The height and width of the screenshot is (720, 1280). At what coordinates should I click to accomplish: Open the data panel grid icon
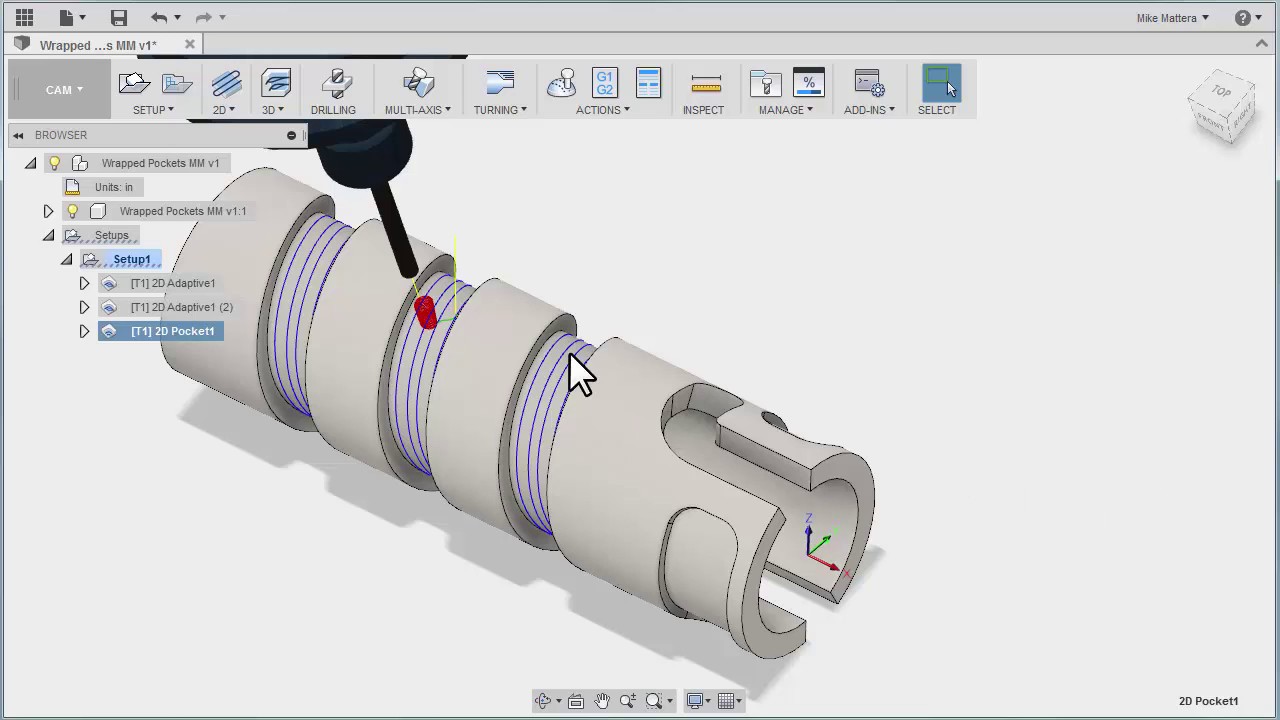click(x=24, y=17)
